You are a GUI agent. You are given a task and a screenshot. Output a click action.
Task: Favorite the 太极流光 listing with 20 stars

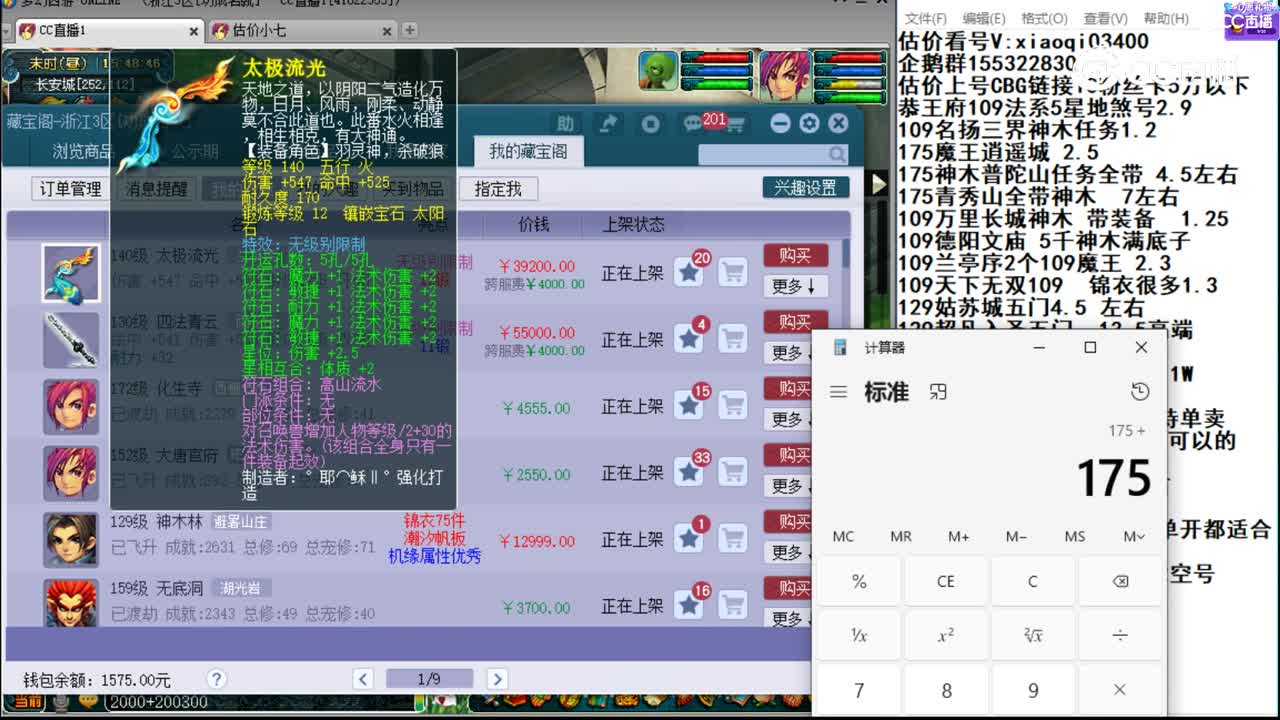coord(689,271)
